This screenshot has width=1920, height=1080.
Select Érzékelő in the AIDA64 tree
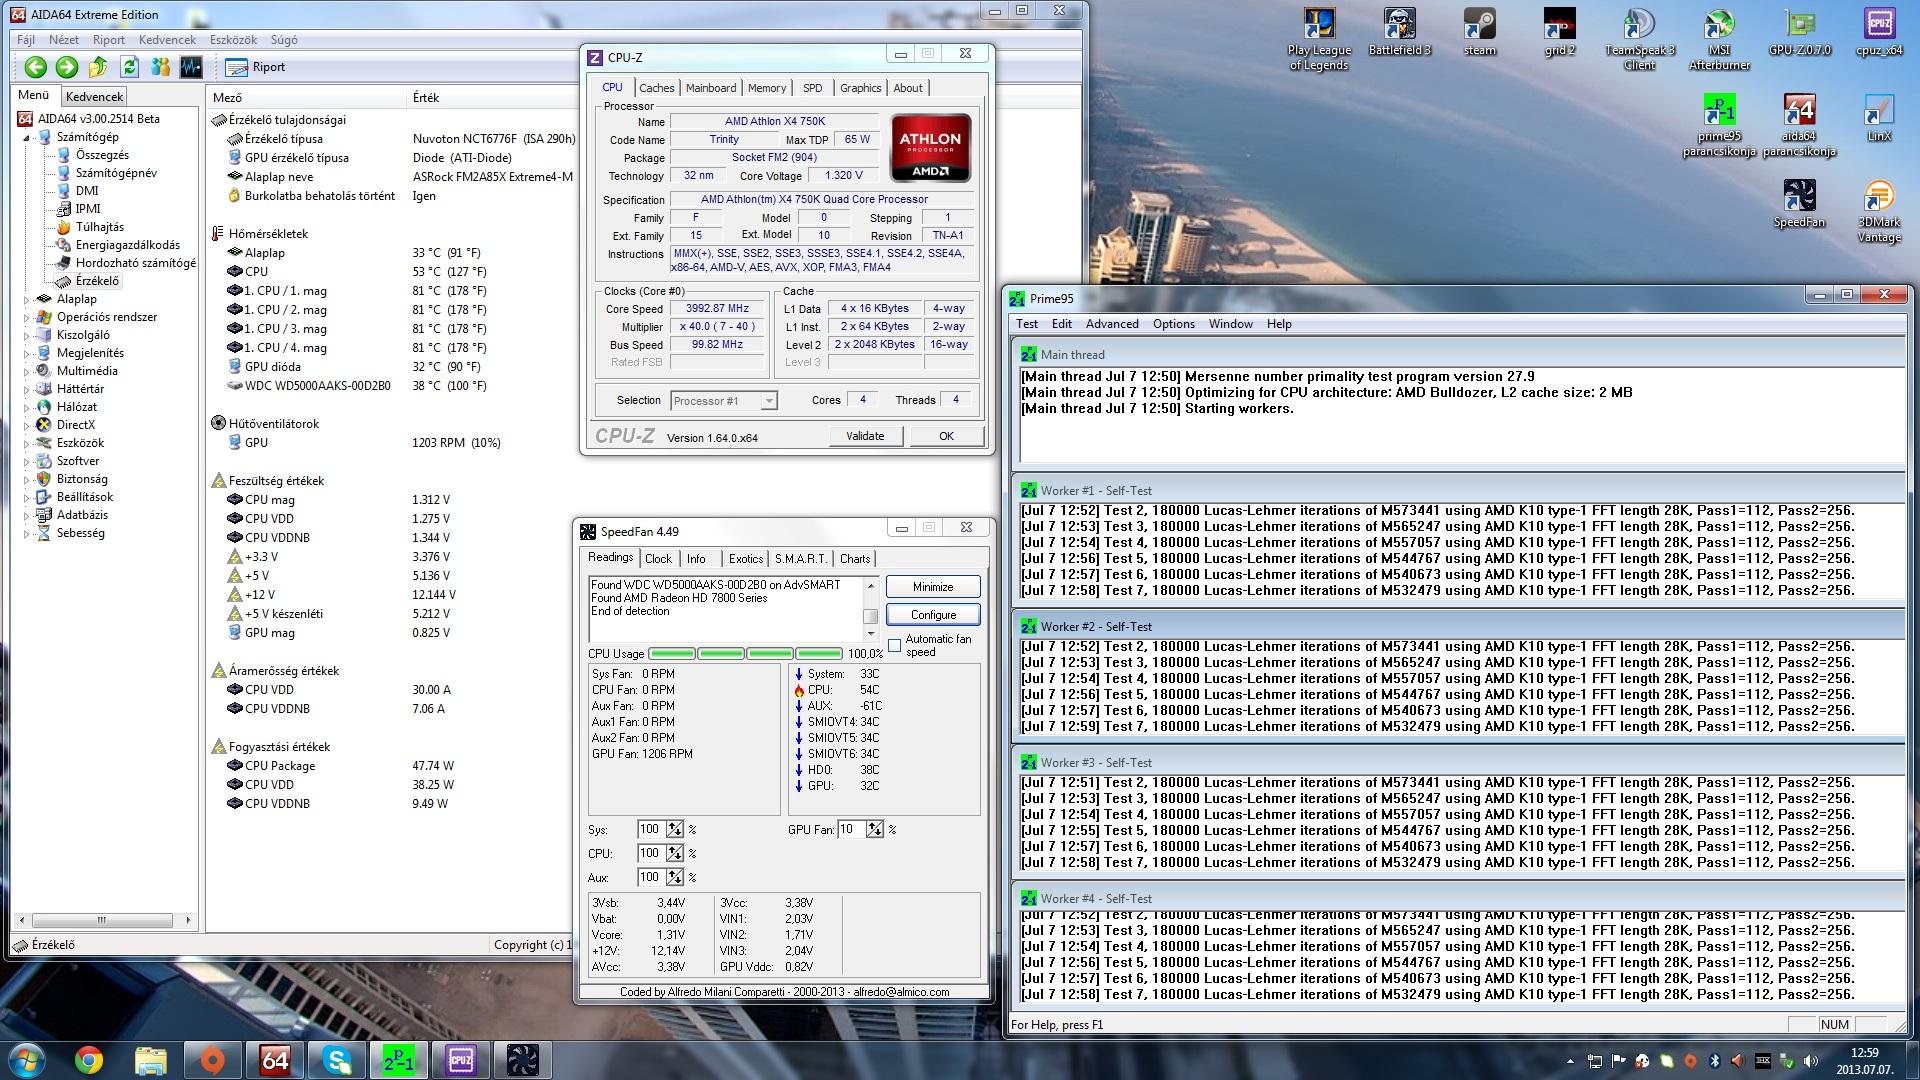pos(97,281)
